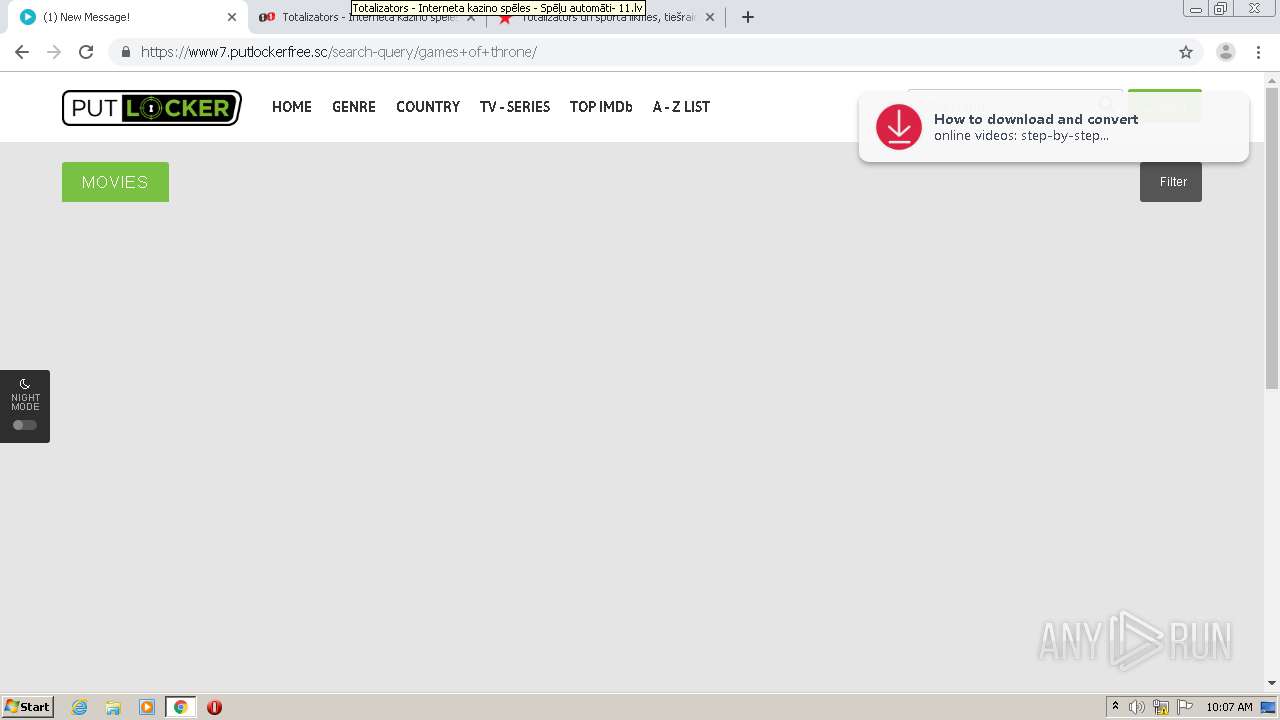This screenshot has height=720, width=1280.
Task: Click the browser Forward arrow
Action: [54, 52]
